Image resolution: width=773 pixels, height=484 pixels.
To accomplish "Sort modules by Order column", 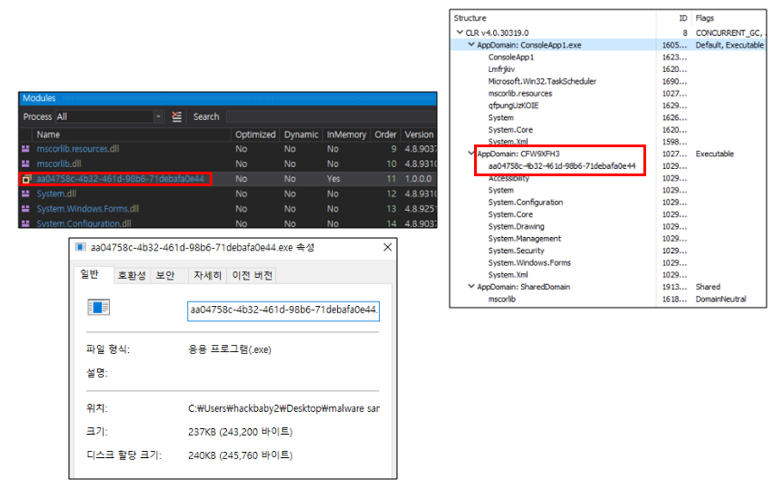I will pos(386,135).
